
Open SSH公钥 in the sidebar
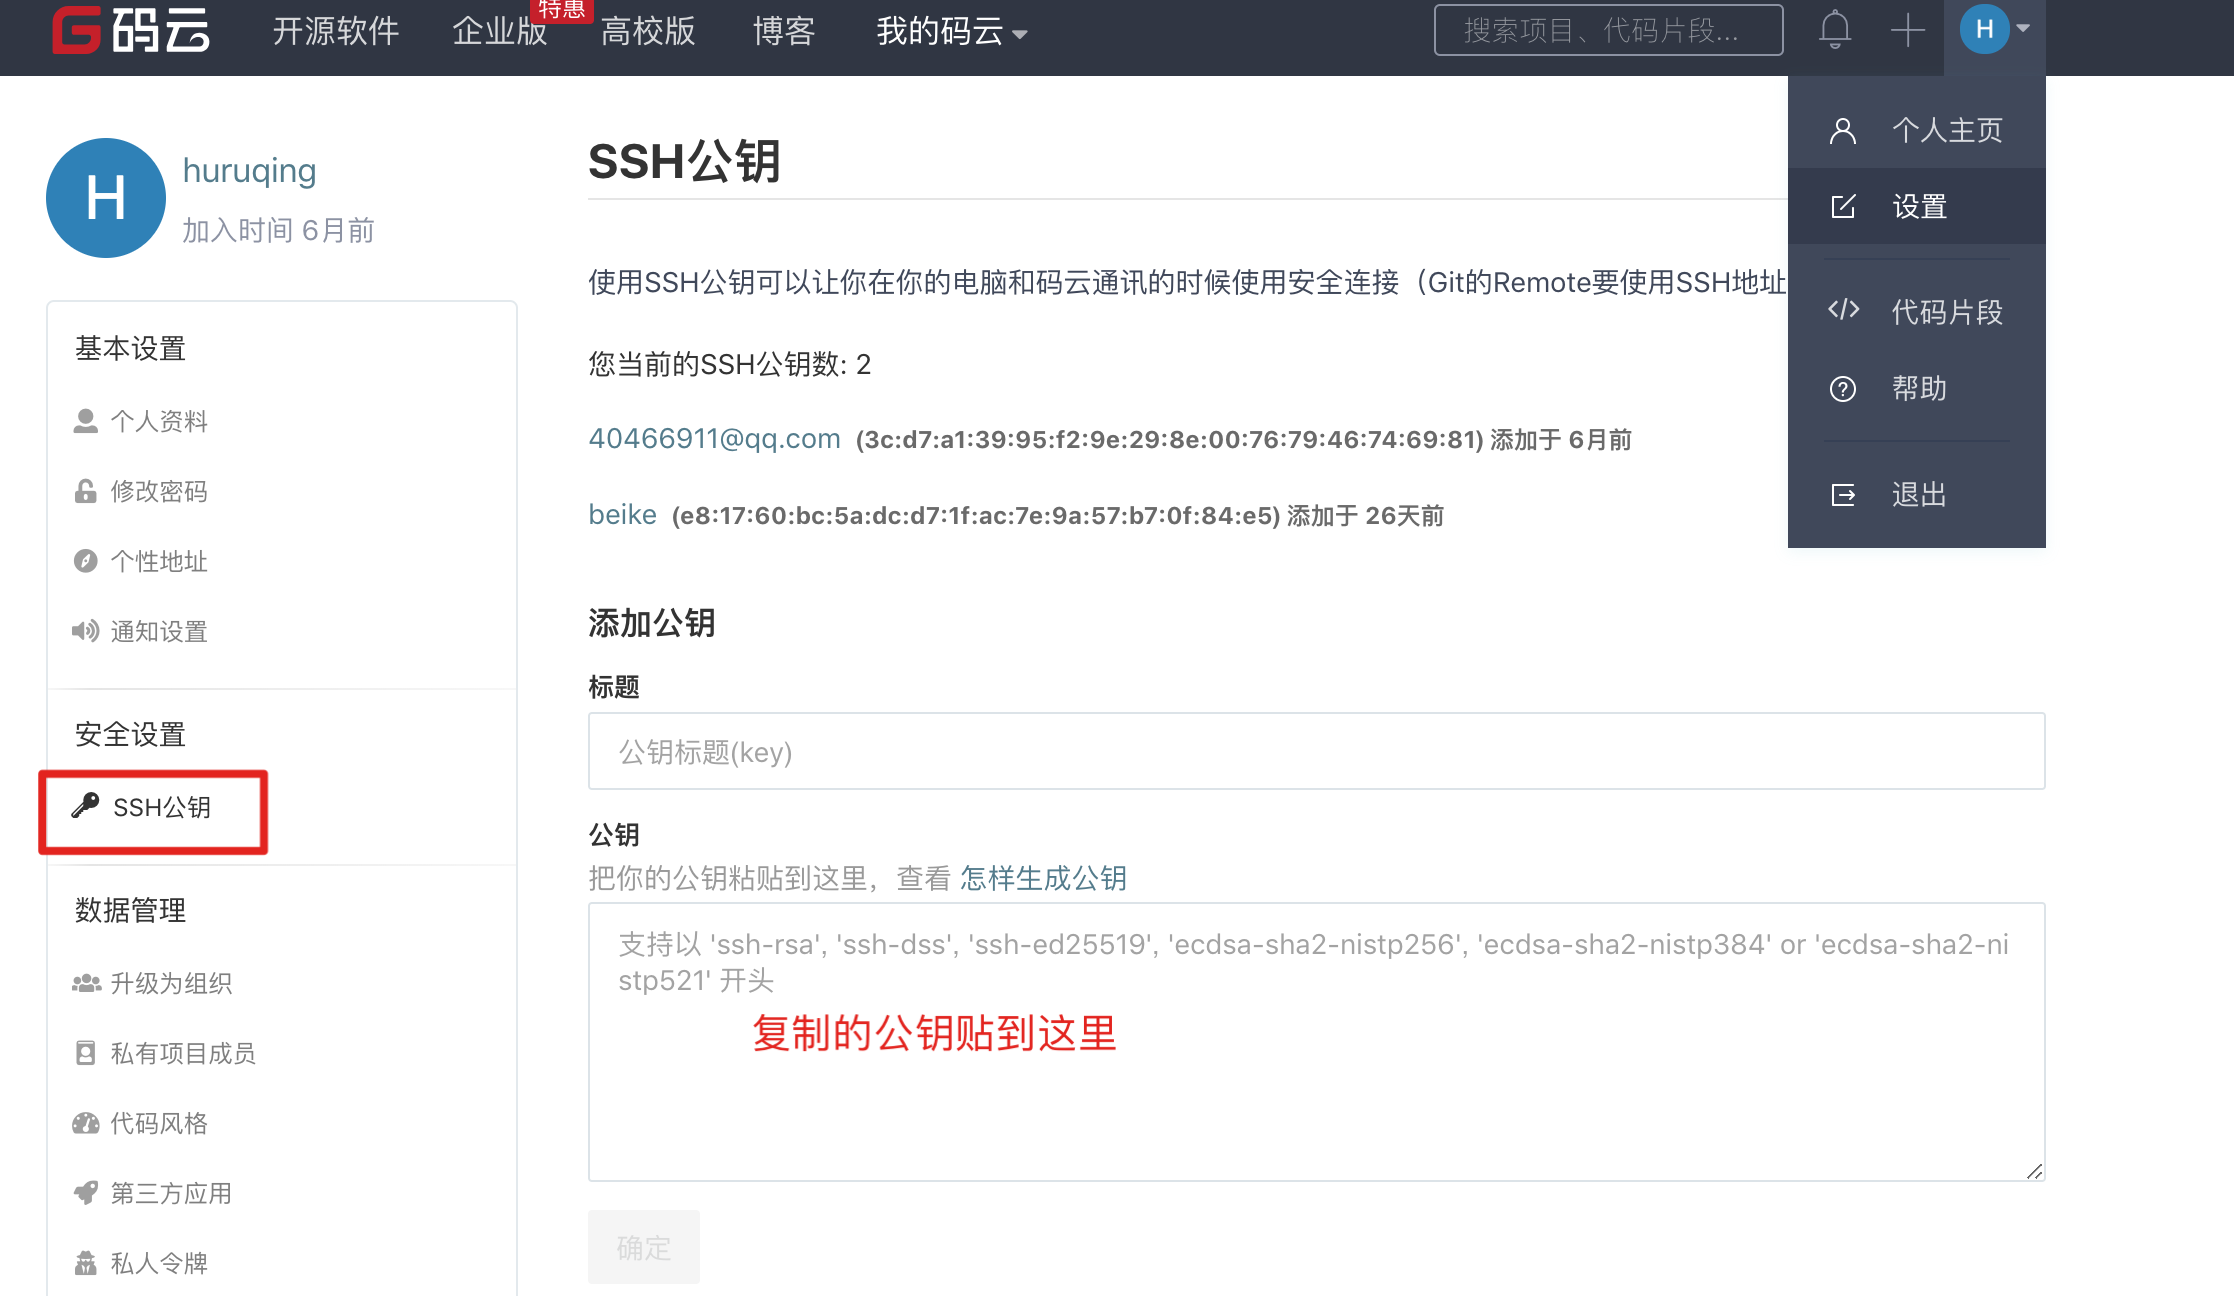pyautogui.click(x=162, y=807)
